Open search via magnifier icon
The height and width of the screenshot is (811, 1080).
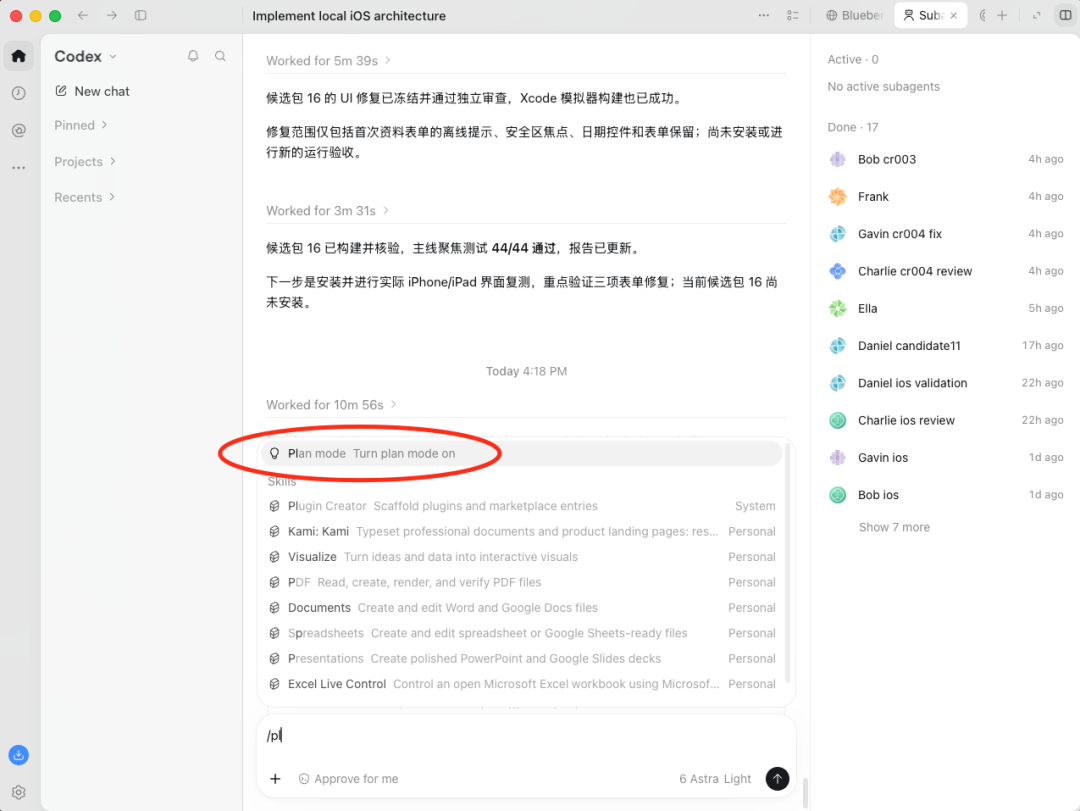tap(220, 56)
